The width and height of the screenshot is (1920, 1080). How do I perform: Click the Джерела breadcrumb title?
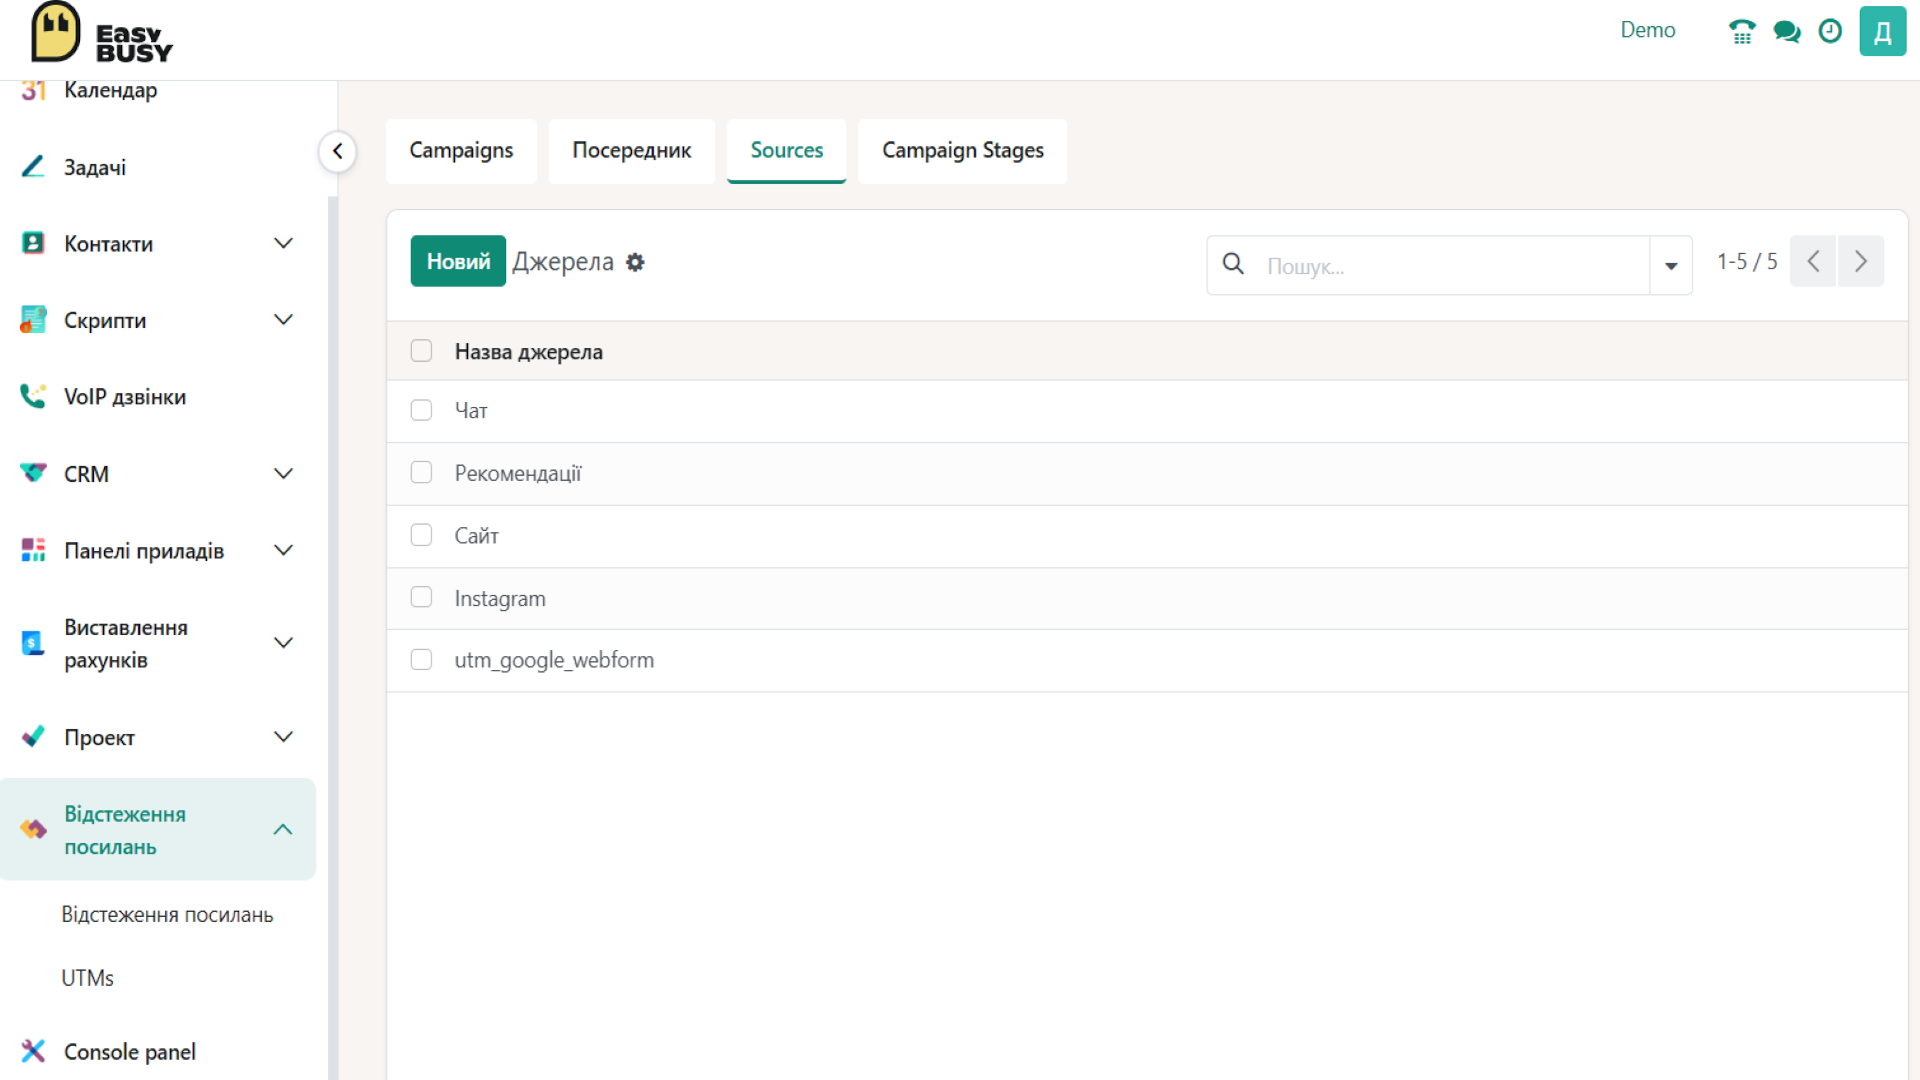click(563, 262)
